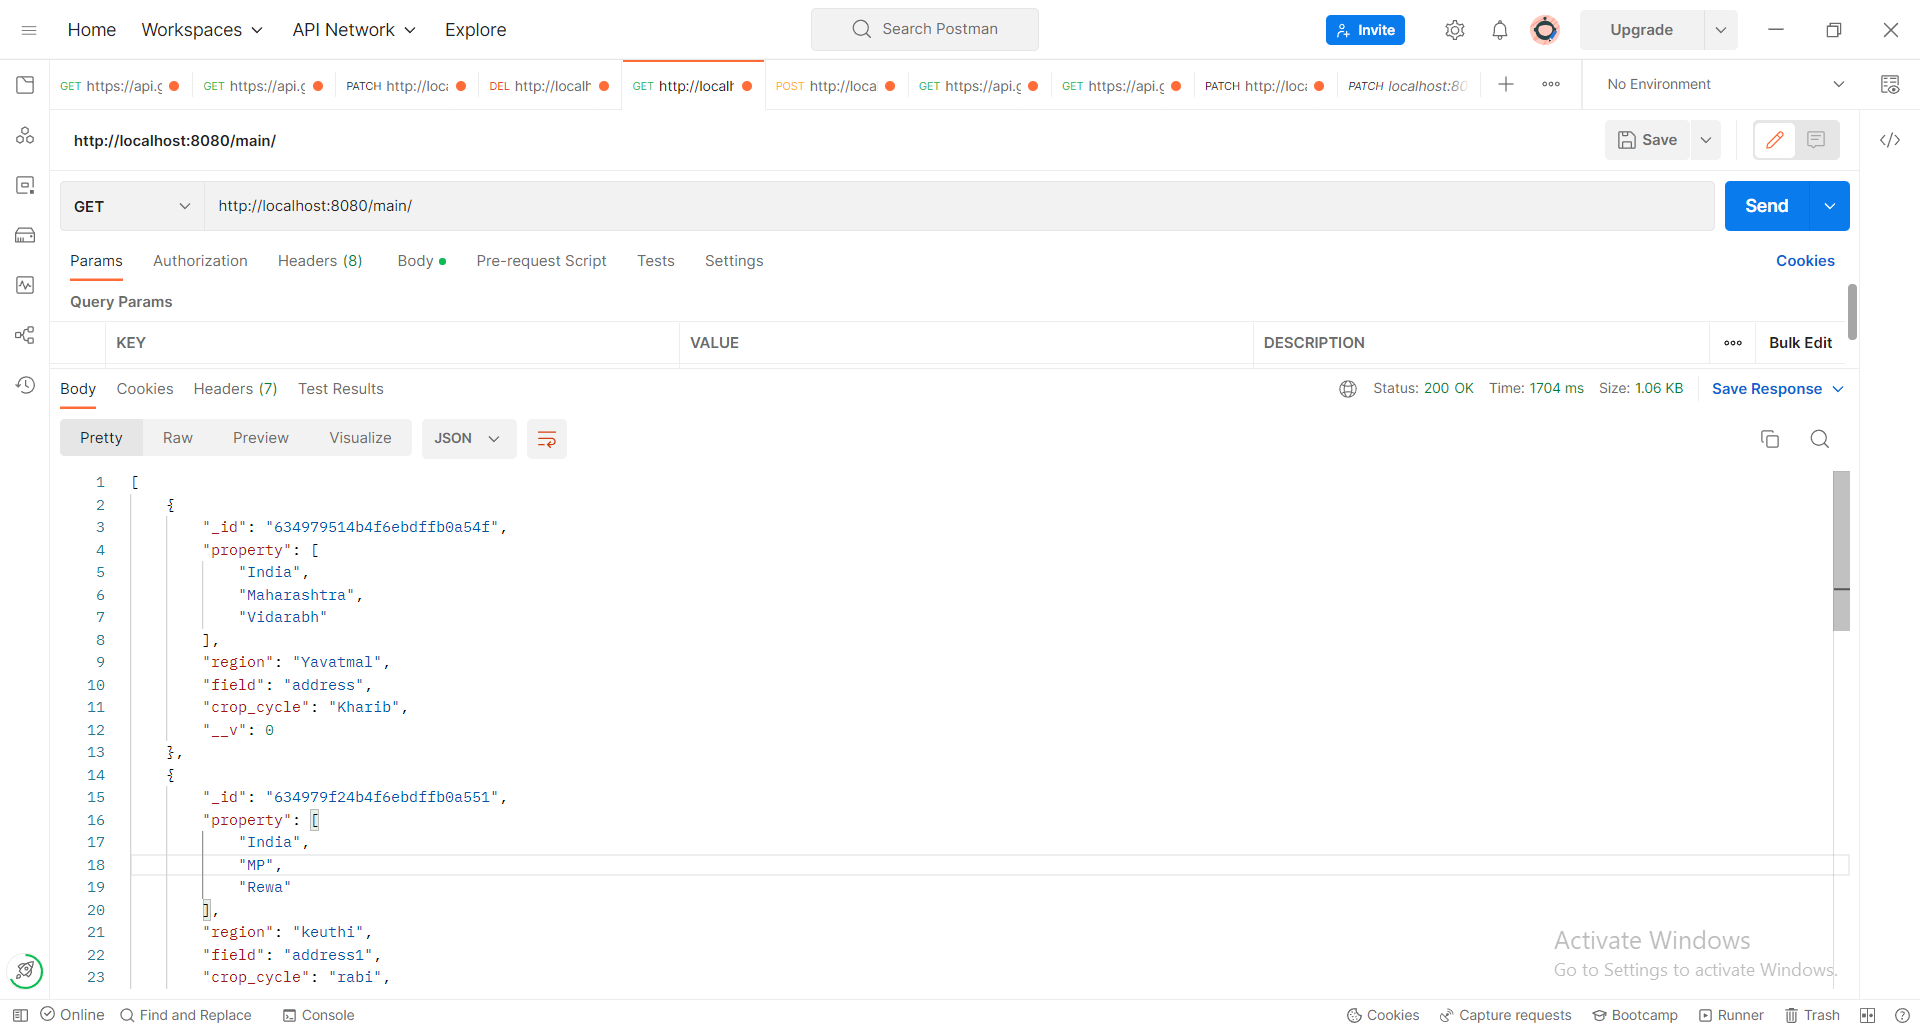The height and width of the screenshot is (1030, 1920).
Task: Open Postman settings
Action: coord(1455,29)
